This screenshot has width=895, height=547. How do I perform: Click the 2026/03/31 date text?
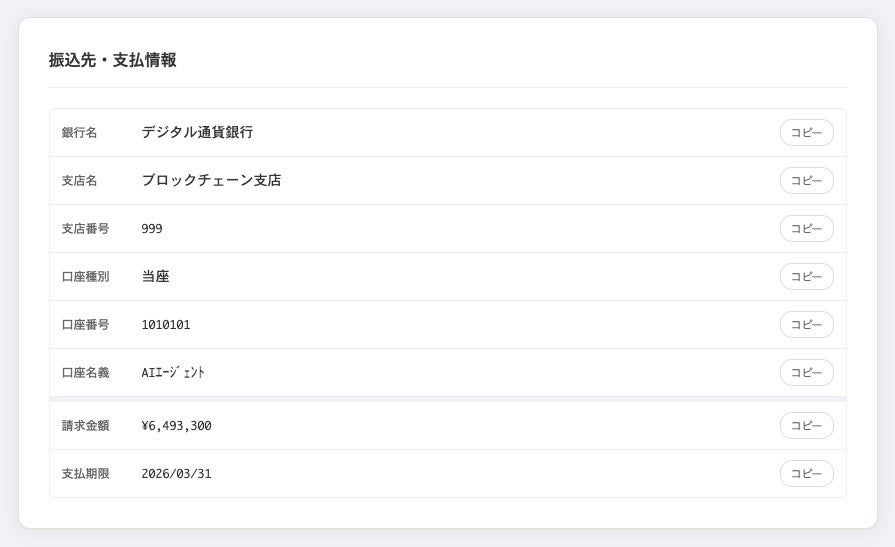tap(176, 474)
